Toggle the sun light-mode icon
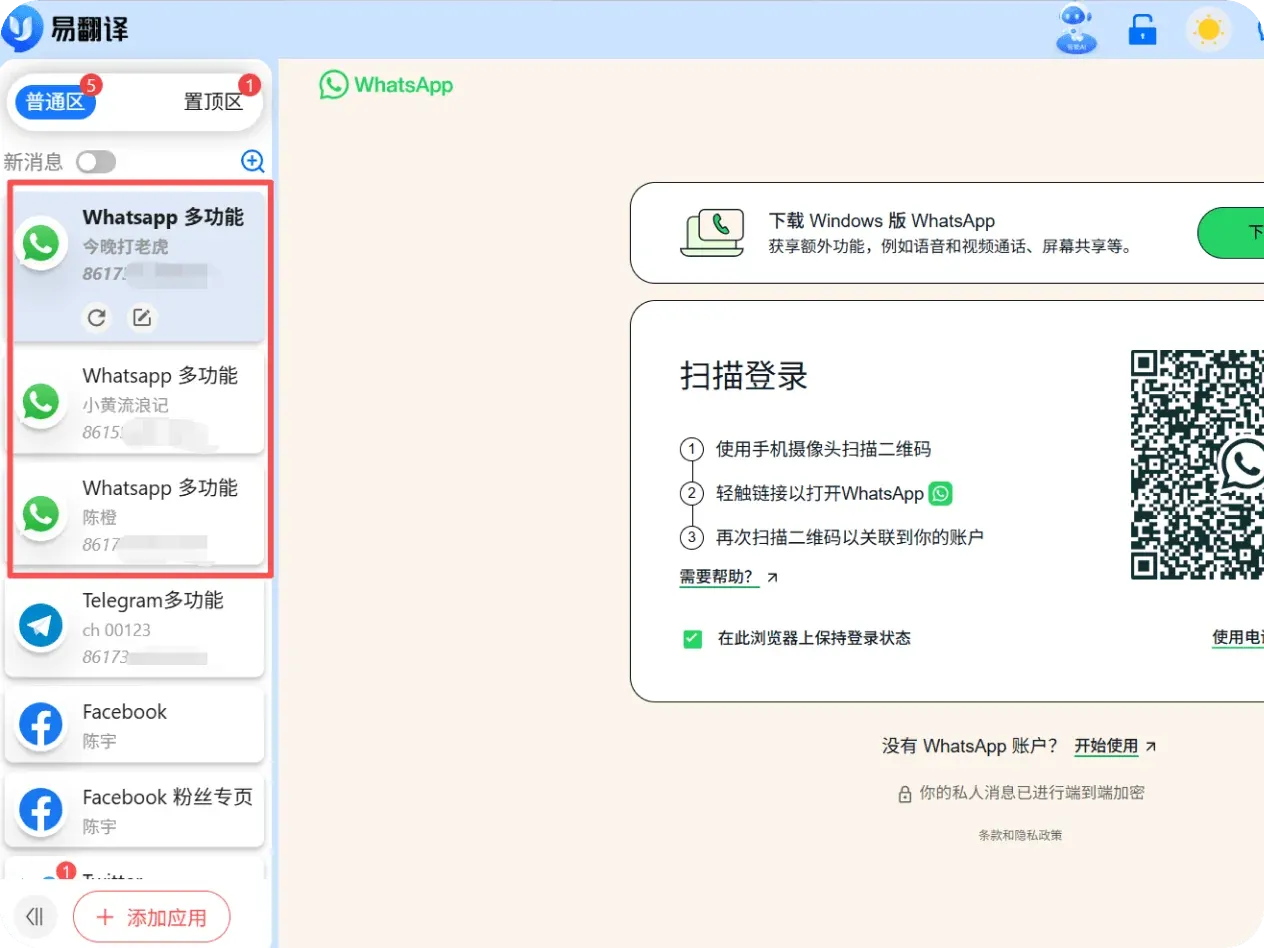The image size is (1264, 948). click(x=1209, y=30)
